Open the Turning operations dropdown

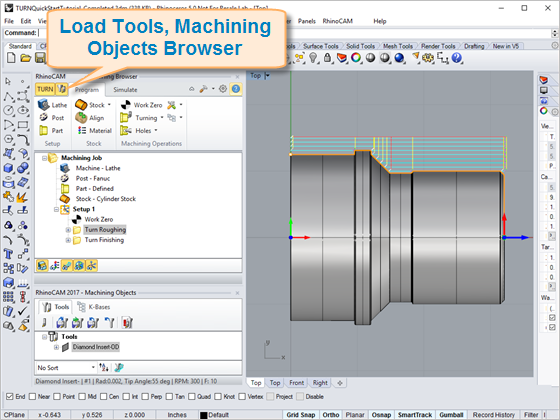click(162, 118)
